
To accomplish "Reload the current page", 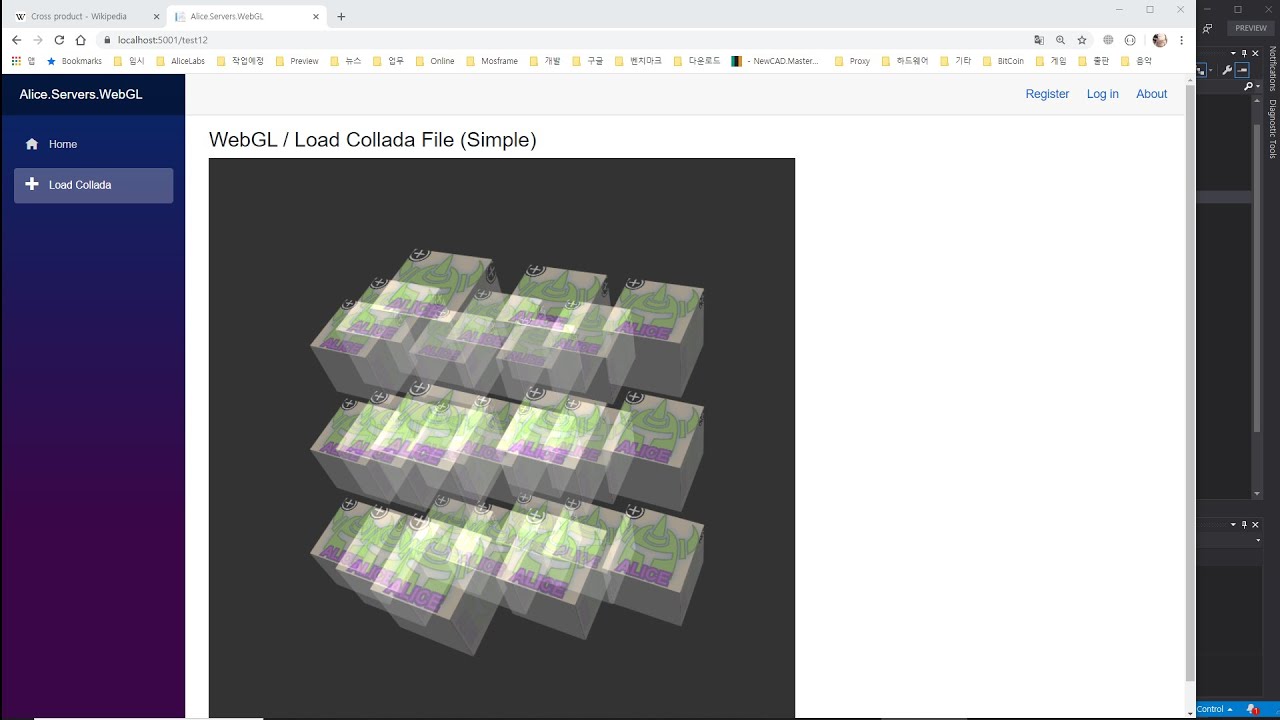I will coord(59,40).
